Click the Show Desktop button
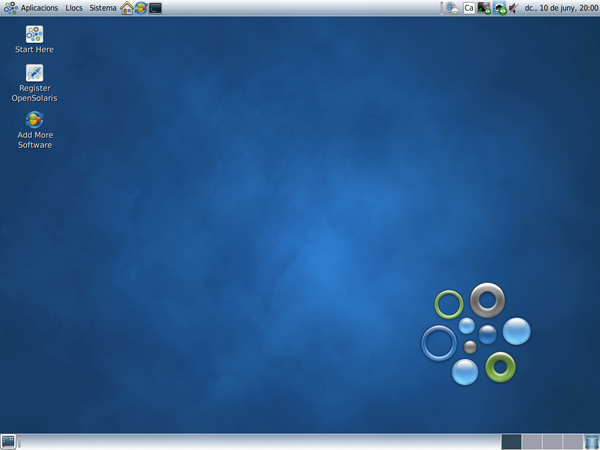600x450 pixels. pos(8,441)
